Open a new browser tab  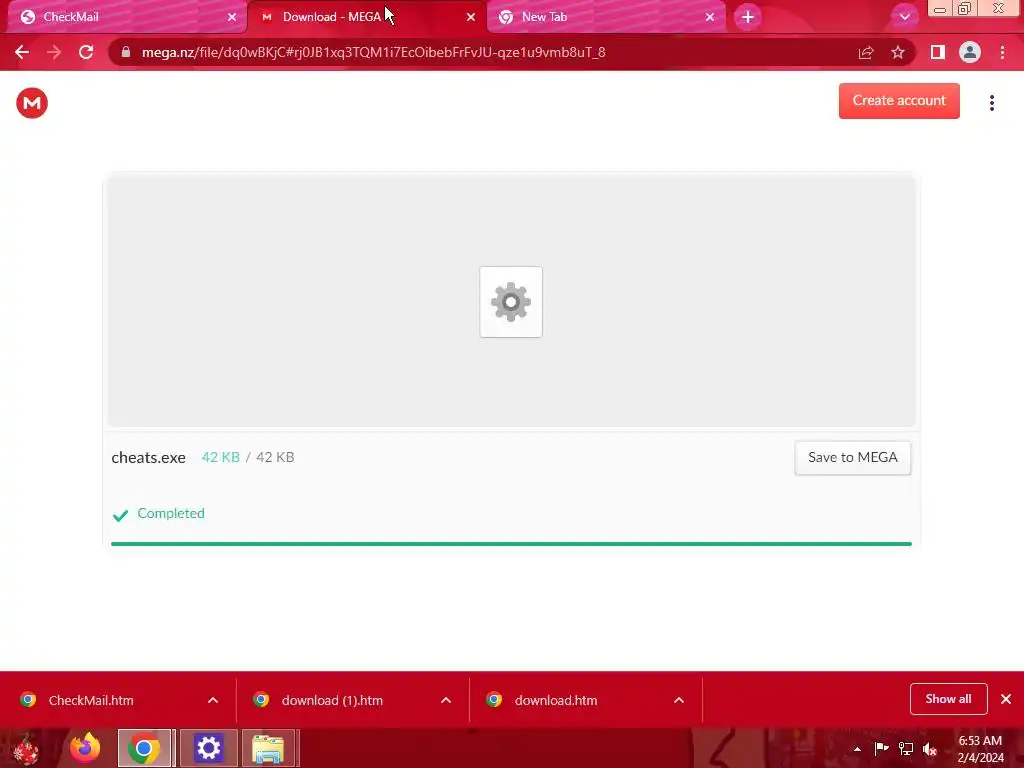(748, 17)
